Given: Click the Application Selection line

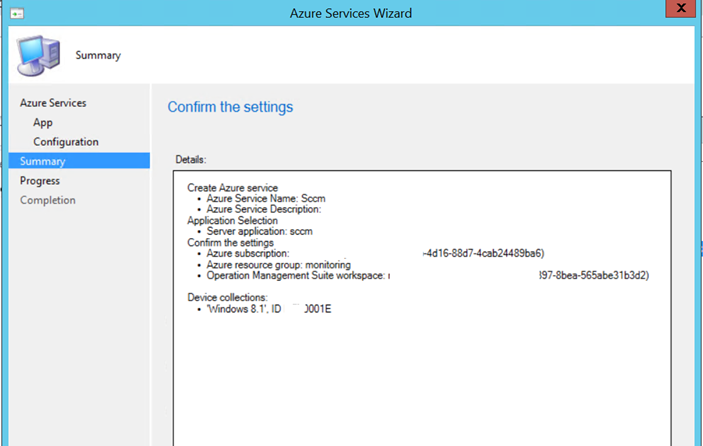Looking at the screenshot, I should point(232,221).
